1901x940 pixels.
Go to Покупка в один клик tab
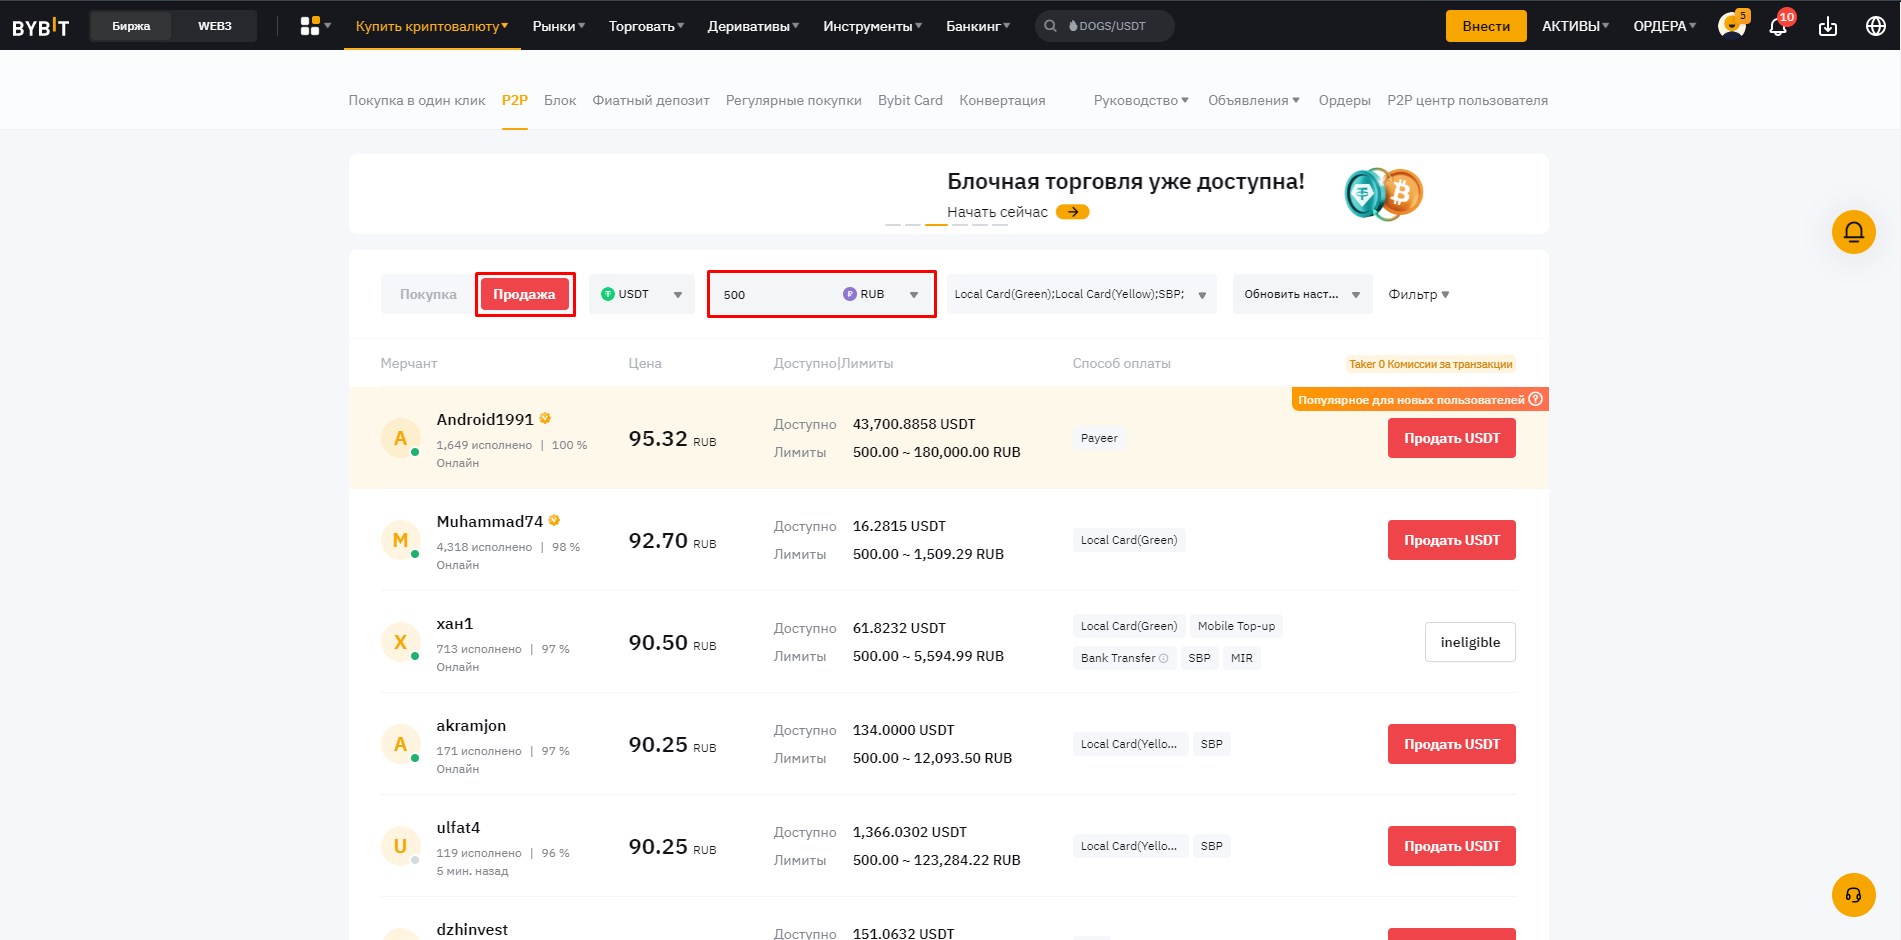click(417, 100)
